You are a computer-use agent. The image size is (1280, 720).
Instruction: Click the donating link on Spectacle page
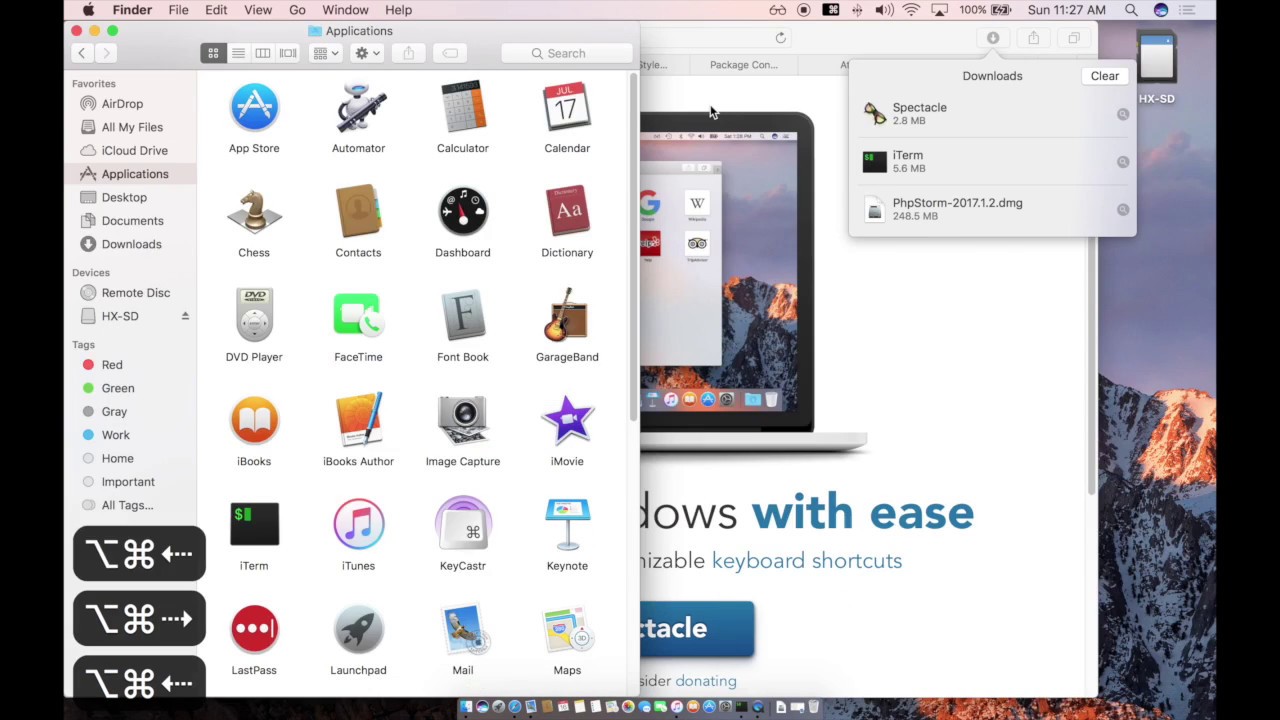(x=706, y=681)
